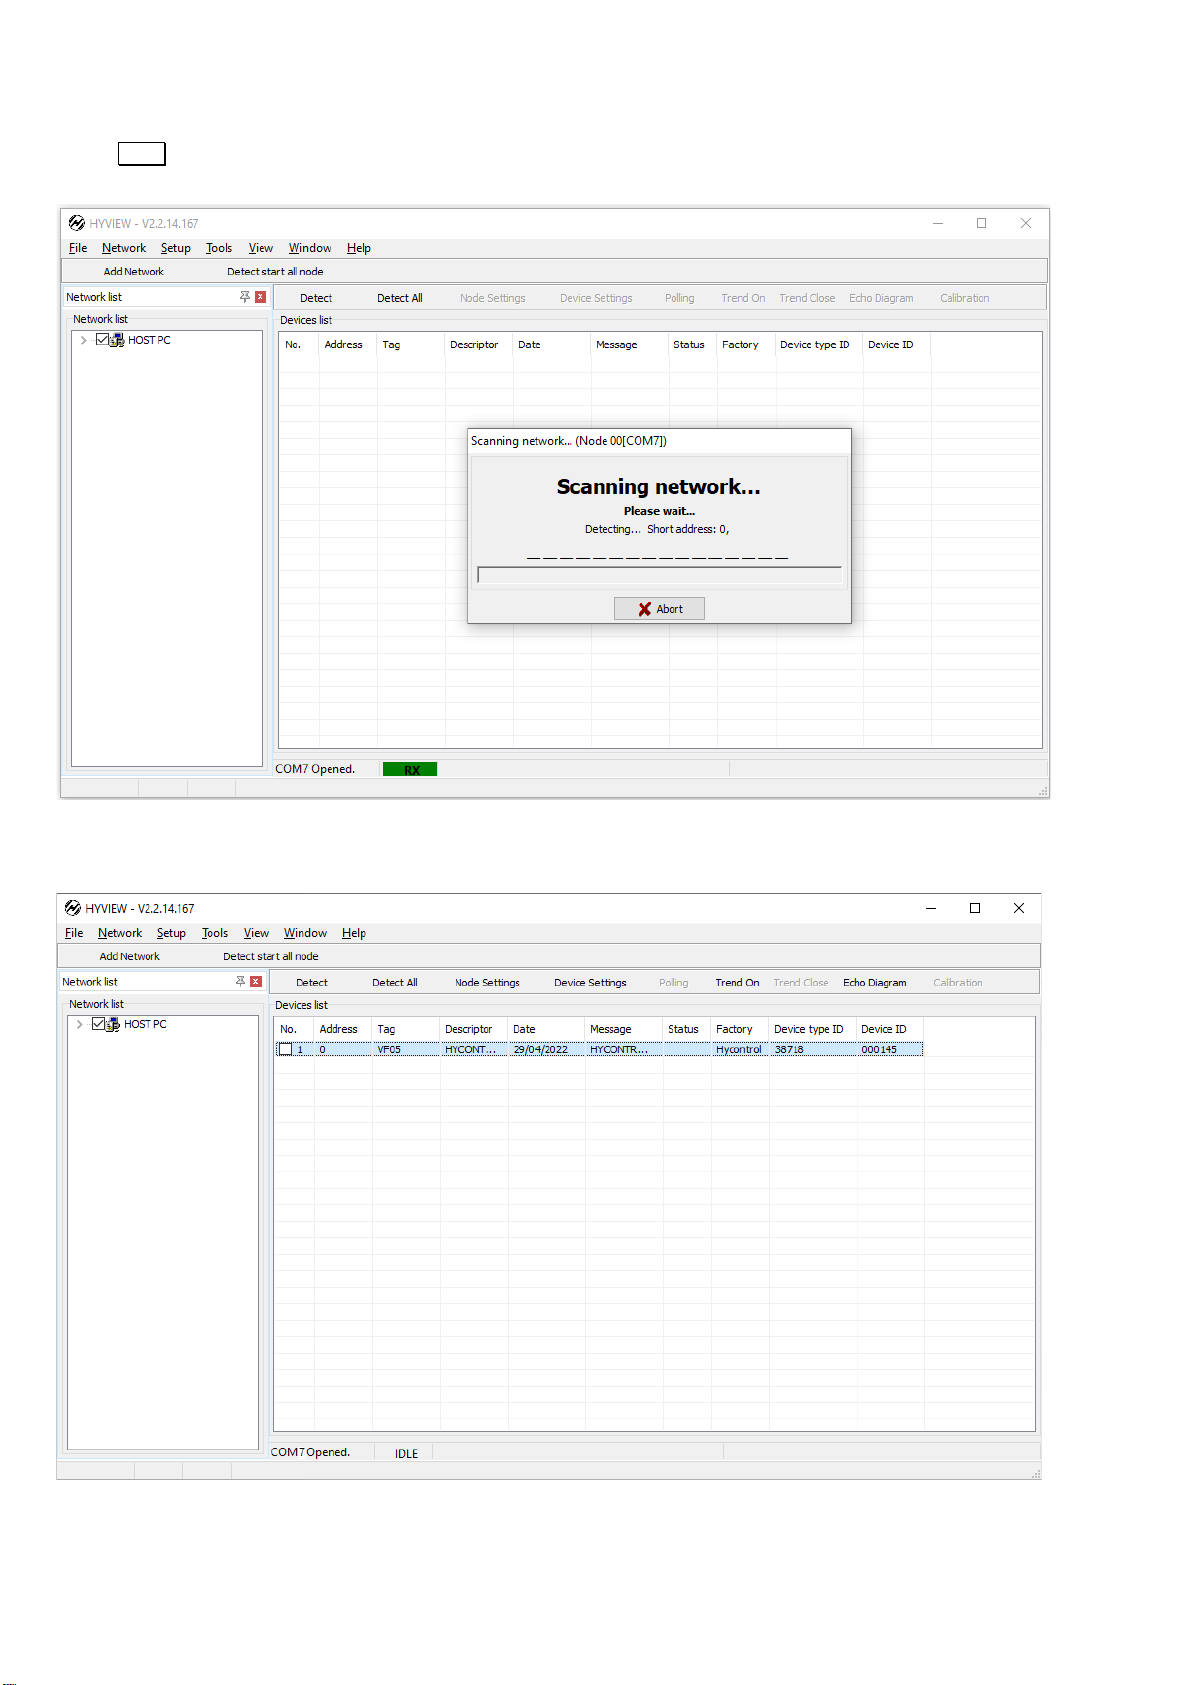Click HOST PC label in upper window

click(149, 340)
